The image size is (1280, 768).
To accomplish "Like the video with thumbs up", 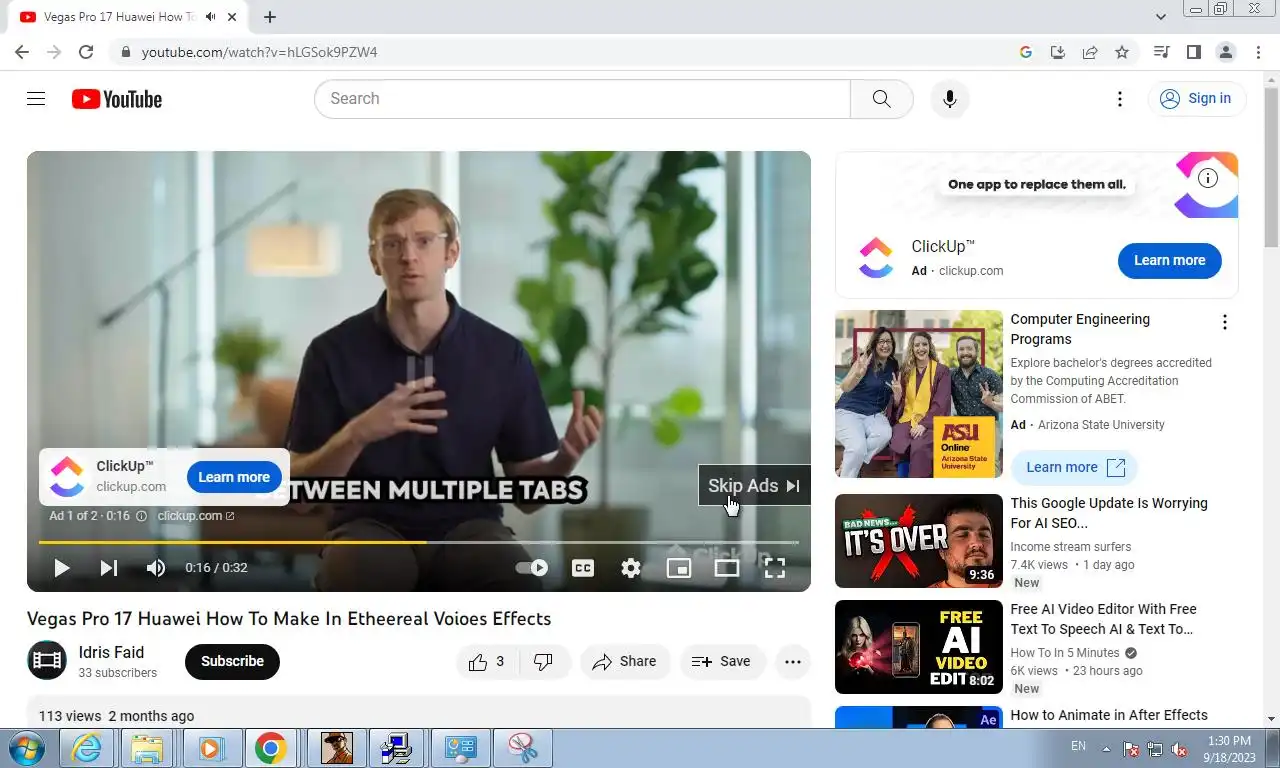I will point(487,661).
